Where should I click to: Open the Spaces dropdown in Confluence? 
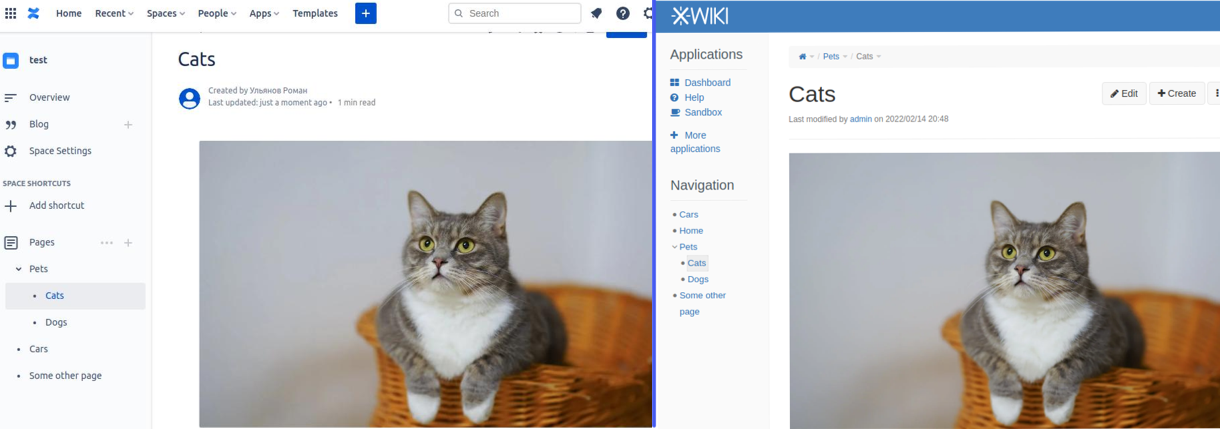(x=166, y=13)
